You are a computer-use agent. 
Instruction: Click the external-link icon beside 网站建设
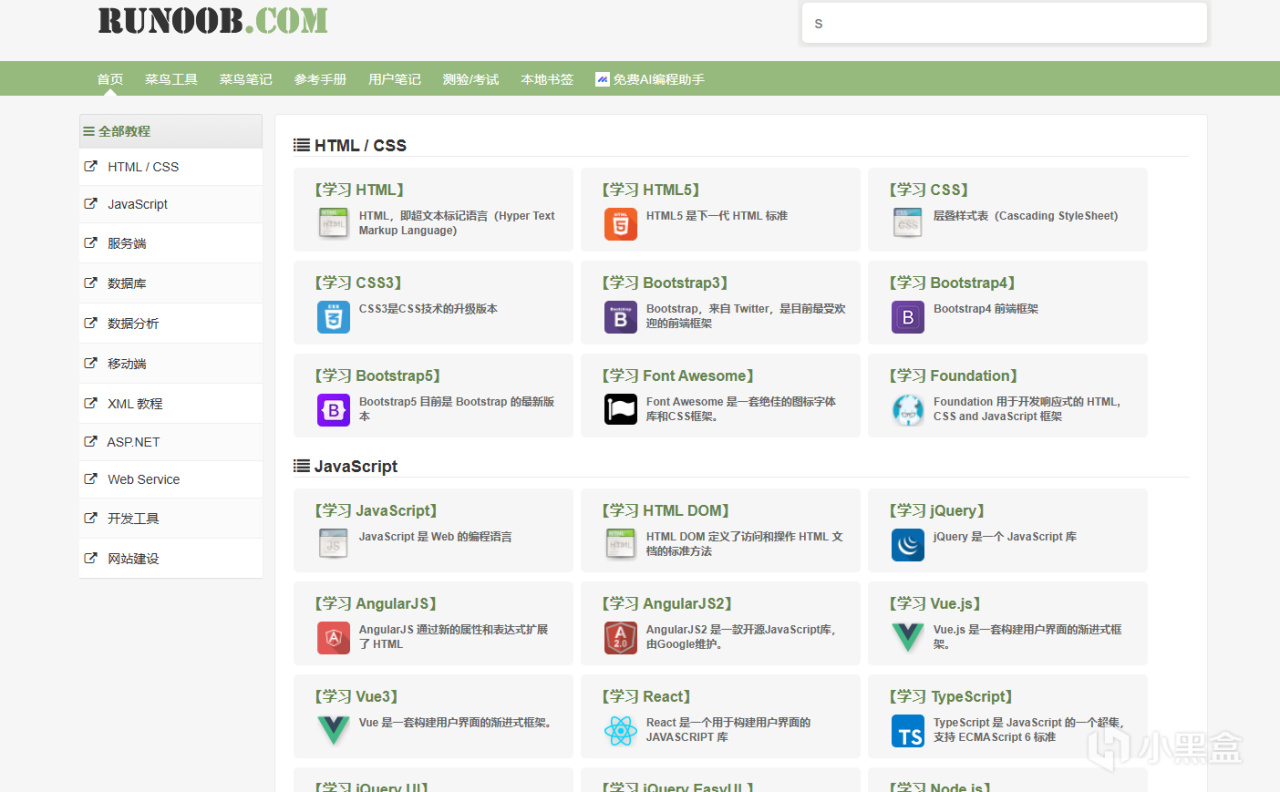tap(91, 558)
